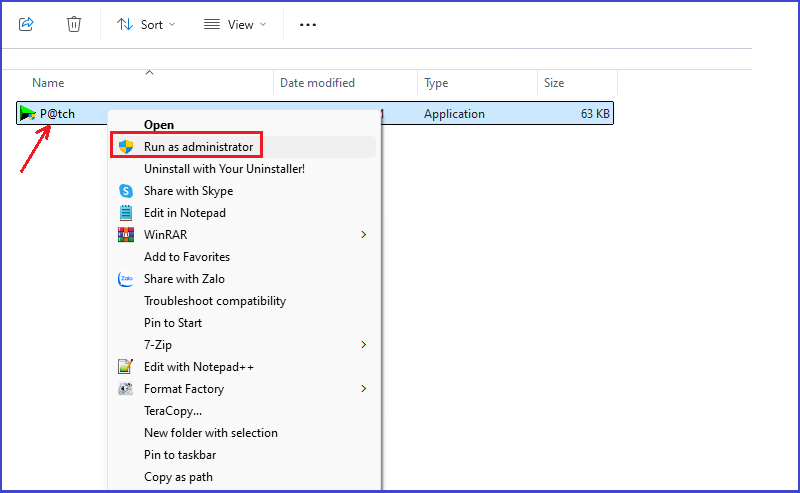Click the See more three-dots button
This screenshot has width=800, height=493.
[308, 24]
